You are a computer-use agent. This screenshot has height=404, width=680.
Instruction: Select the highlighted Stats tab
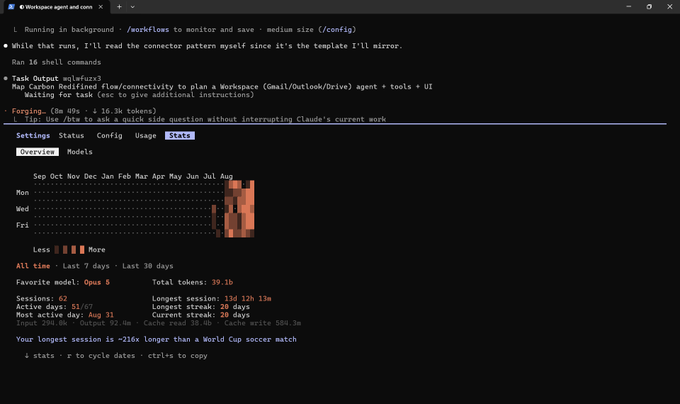coord(180,135)
